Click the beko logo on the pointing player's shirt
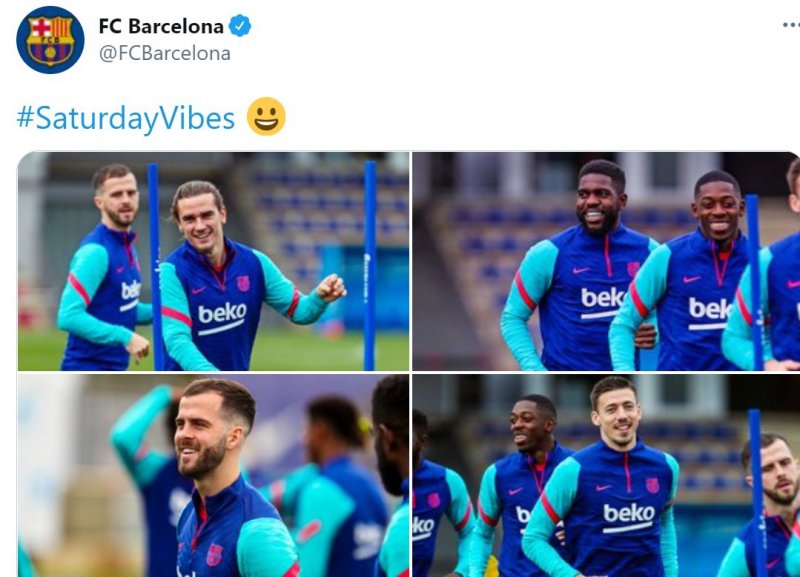This screenshot has width=800, height=577. coord(222,314)
